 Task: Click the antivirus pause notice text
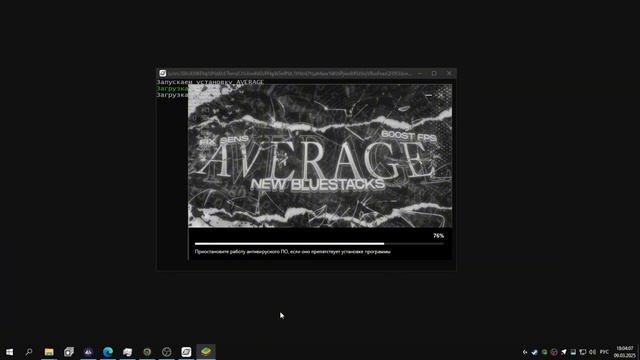(293, 252)
